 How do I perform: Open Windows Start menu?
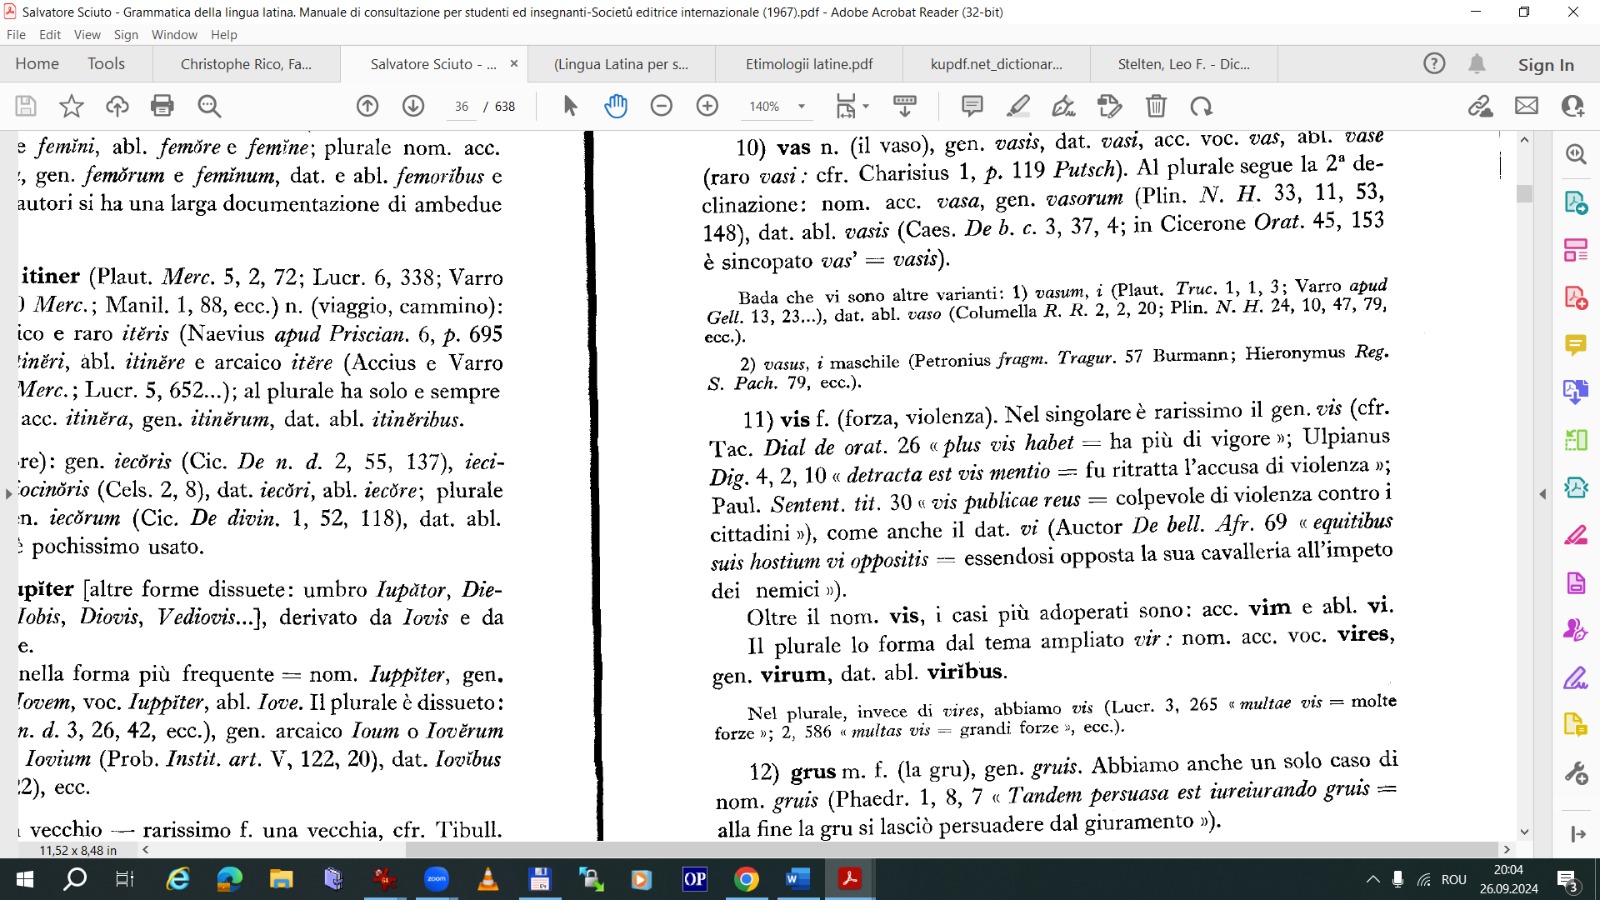point(24,880)
